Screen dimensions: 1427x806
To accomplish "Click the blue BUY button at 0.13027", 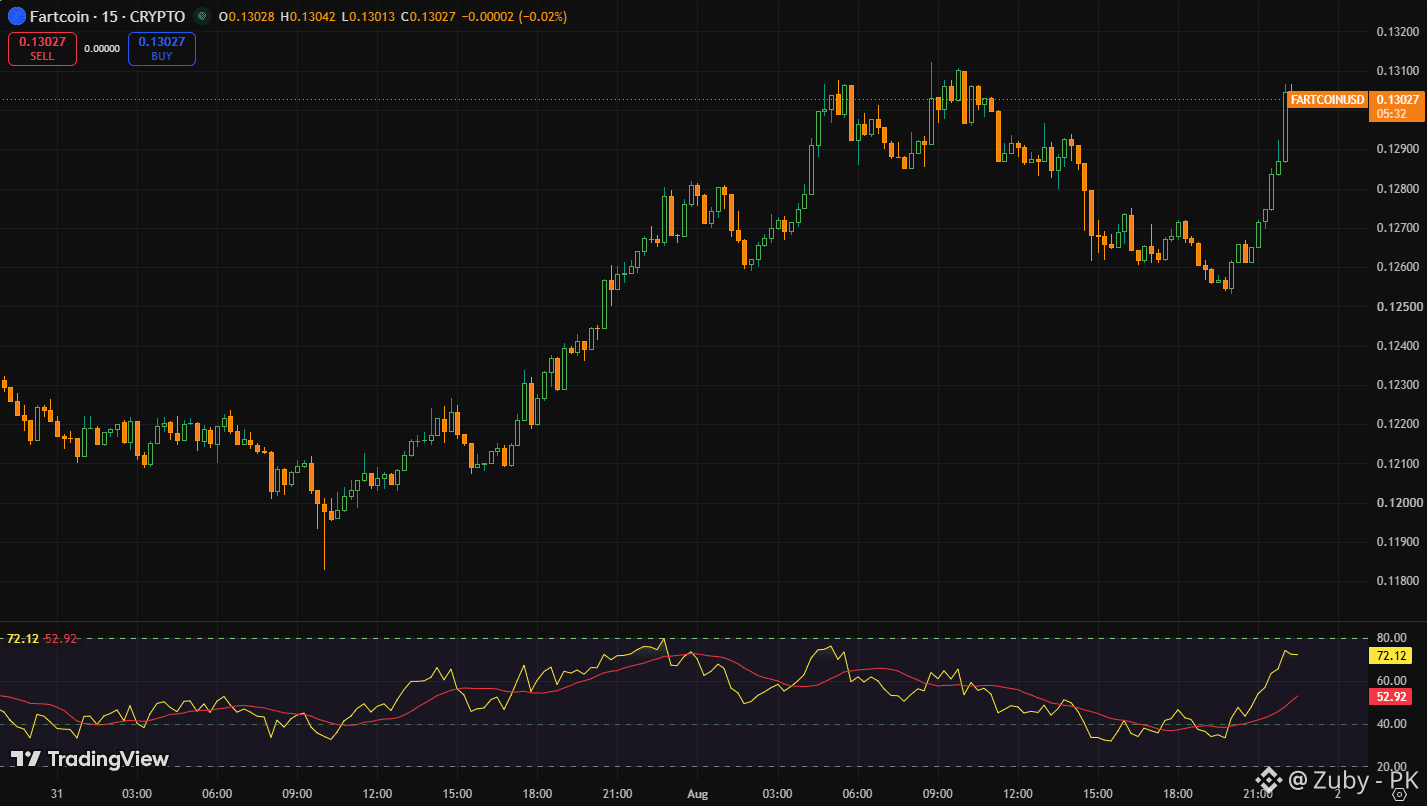I will (x=161, y=49).
